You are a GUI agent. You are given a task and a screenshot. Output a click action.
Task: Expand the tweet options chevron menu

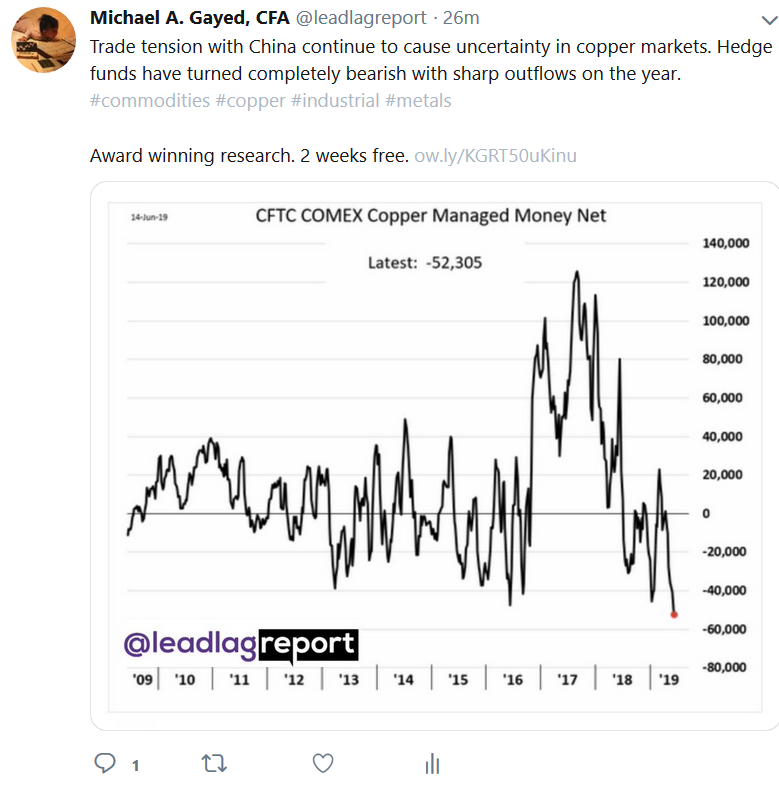(x=767, y=20)
